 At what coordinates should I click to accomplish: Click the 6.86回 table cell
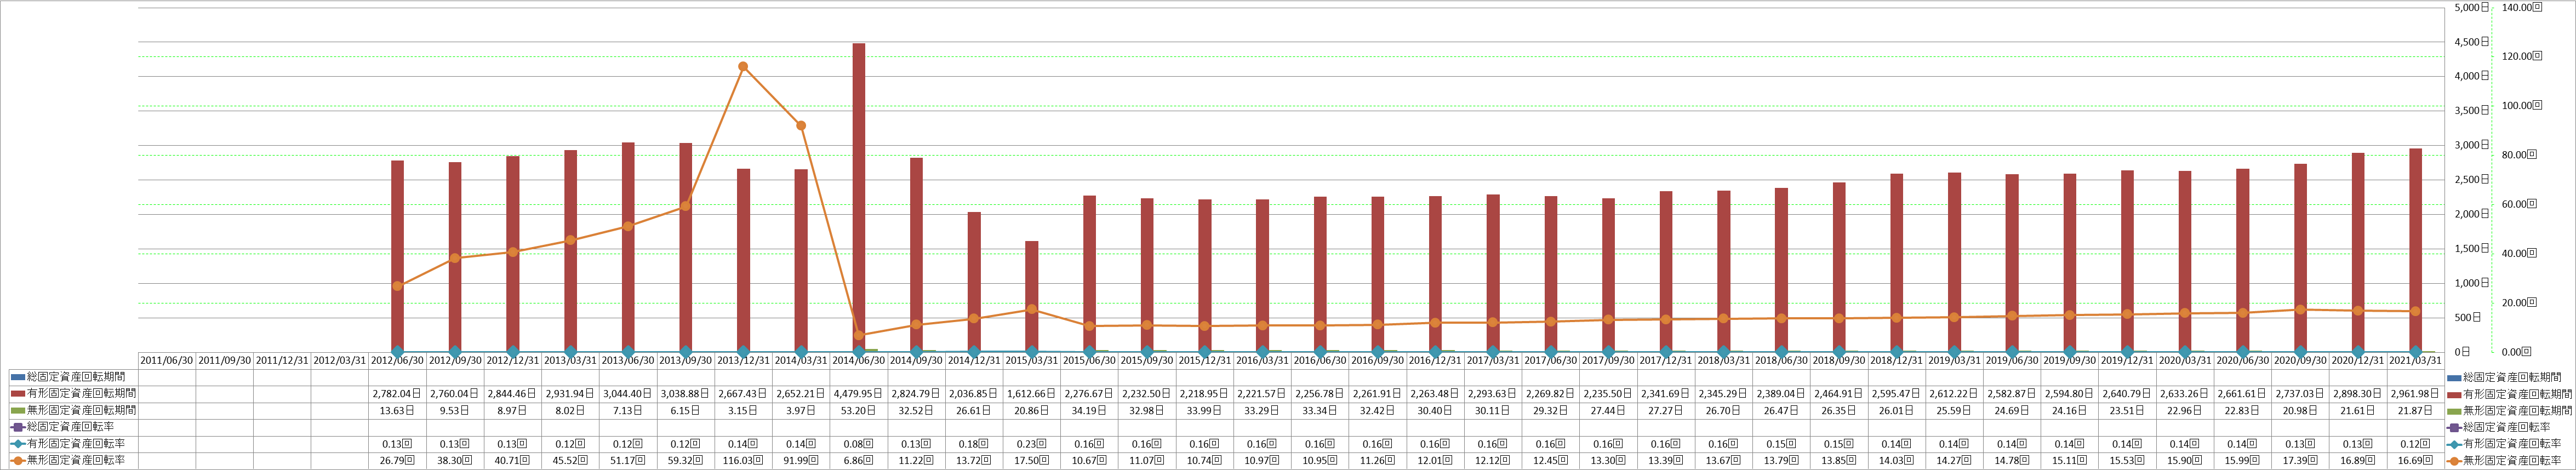click(x=859, y=460)
